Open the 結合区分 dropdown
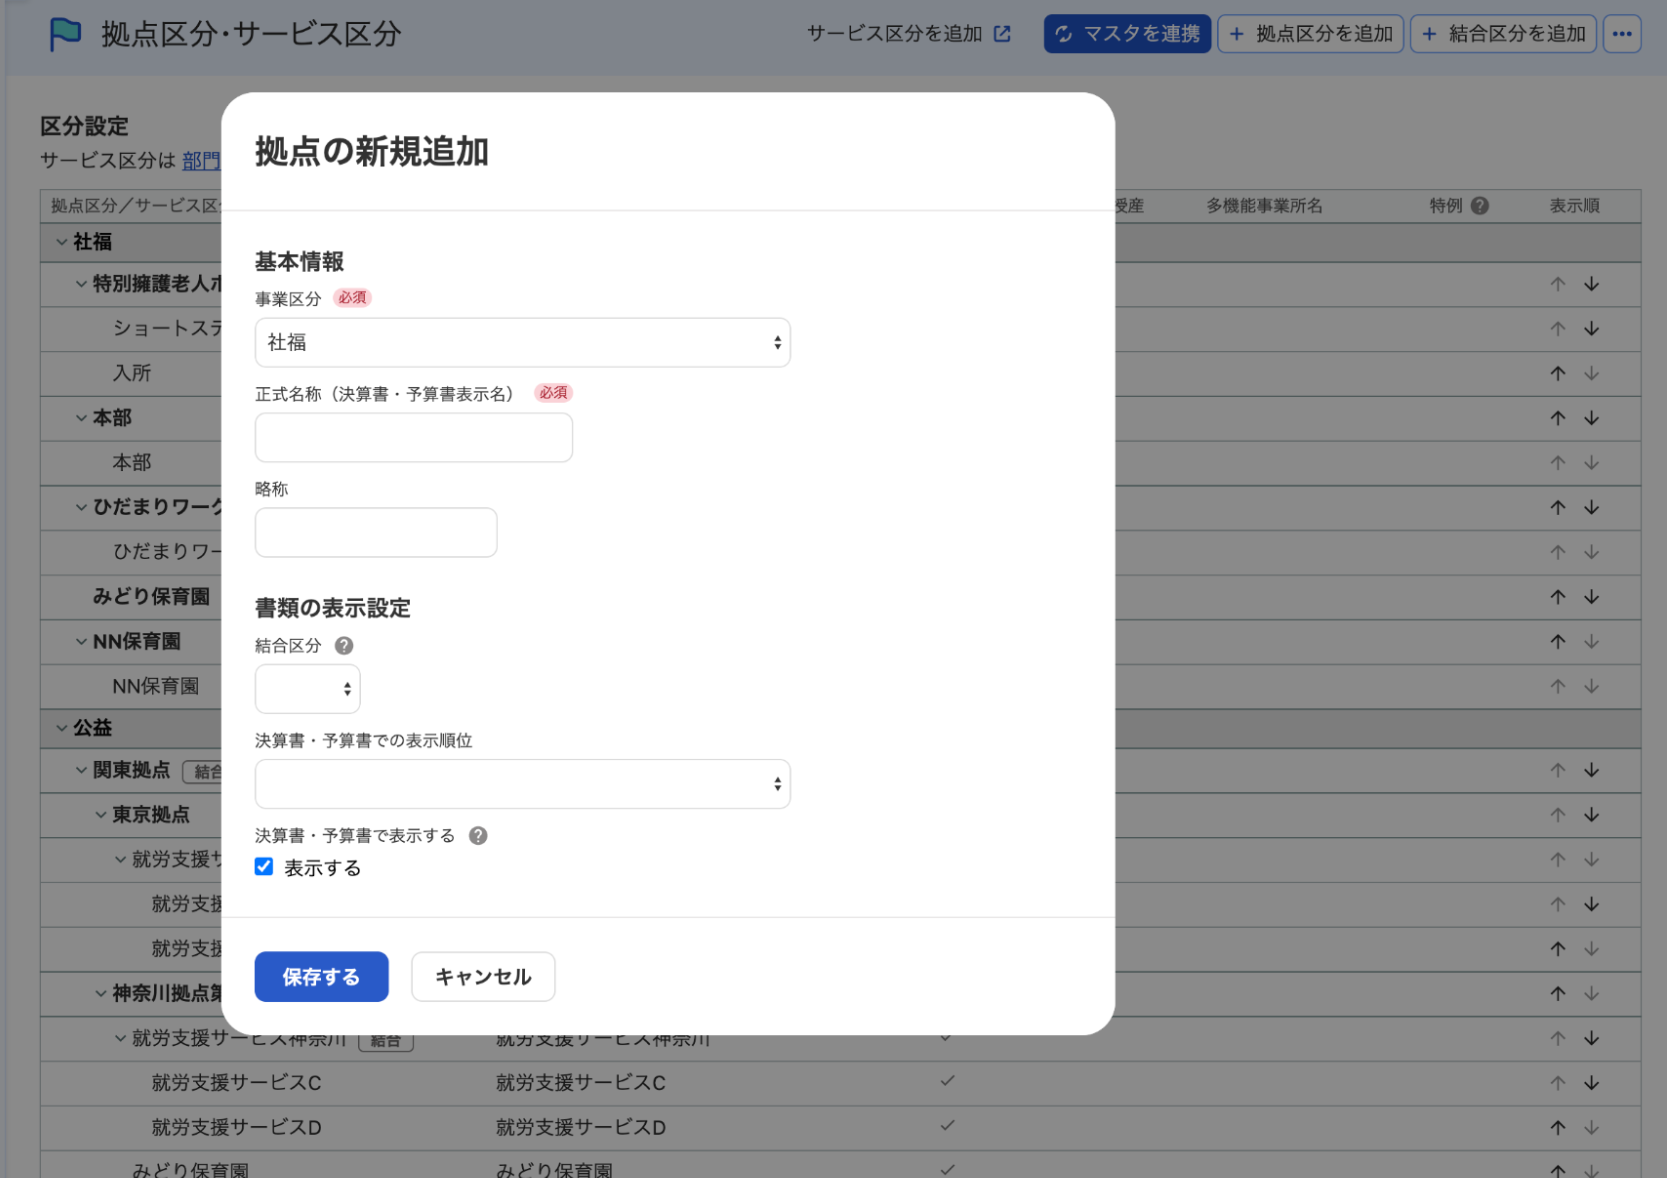The width and height of the screenshot is (1667, 1178). 307,689
